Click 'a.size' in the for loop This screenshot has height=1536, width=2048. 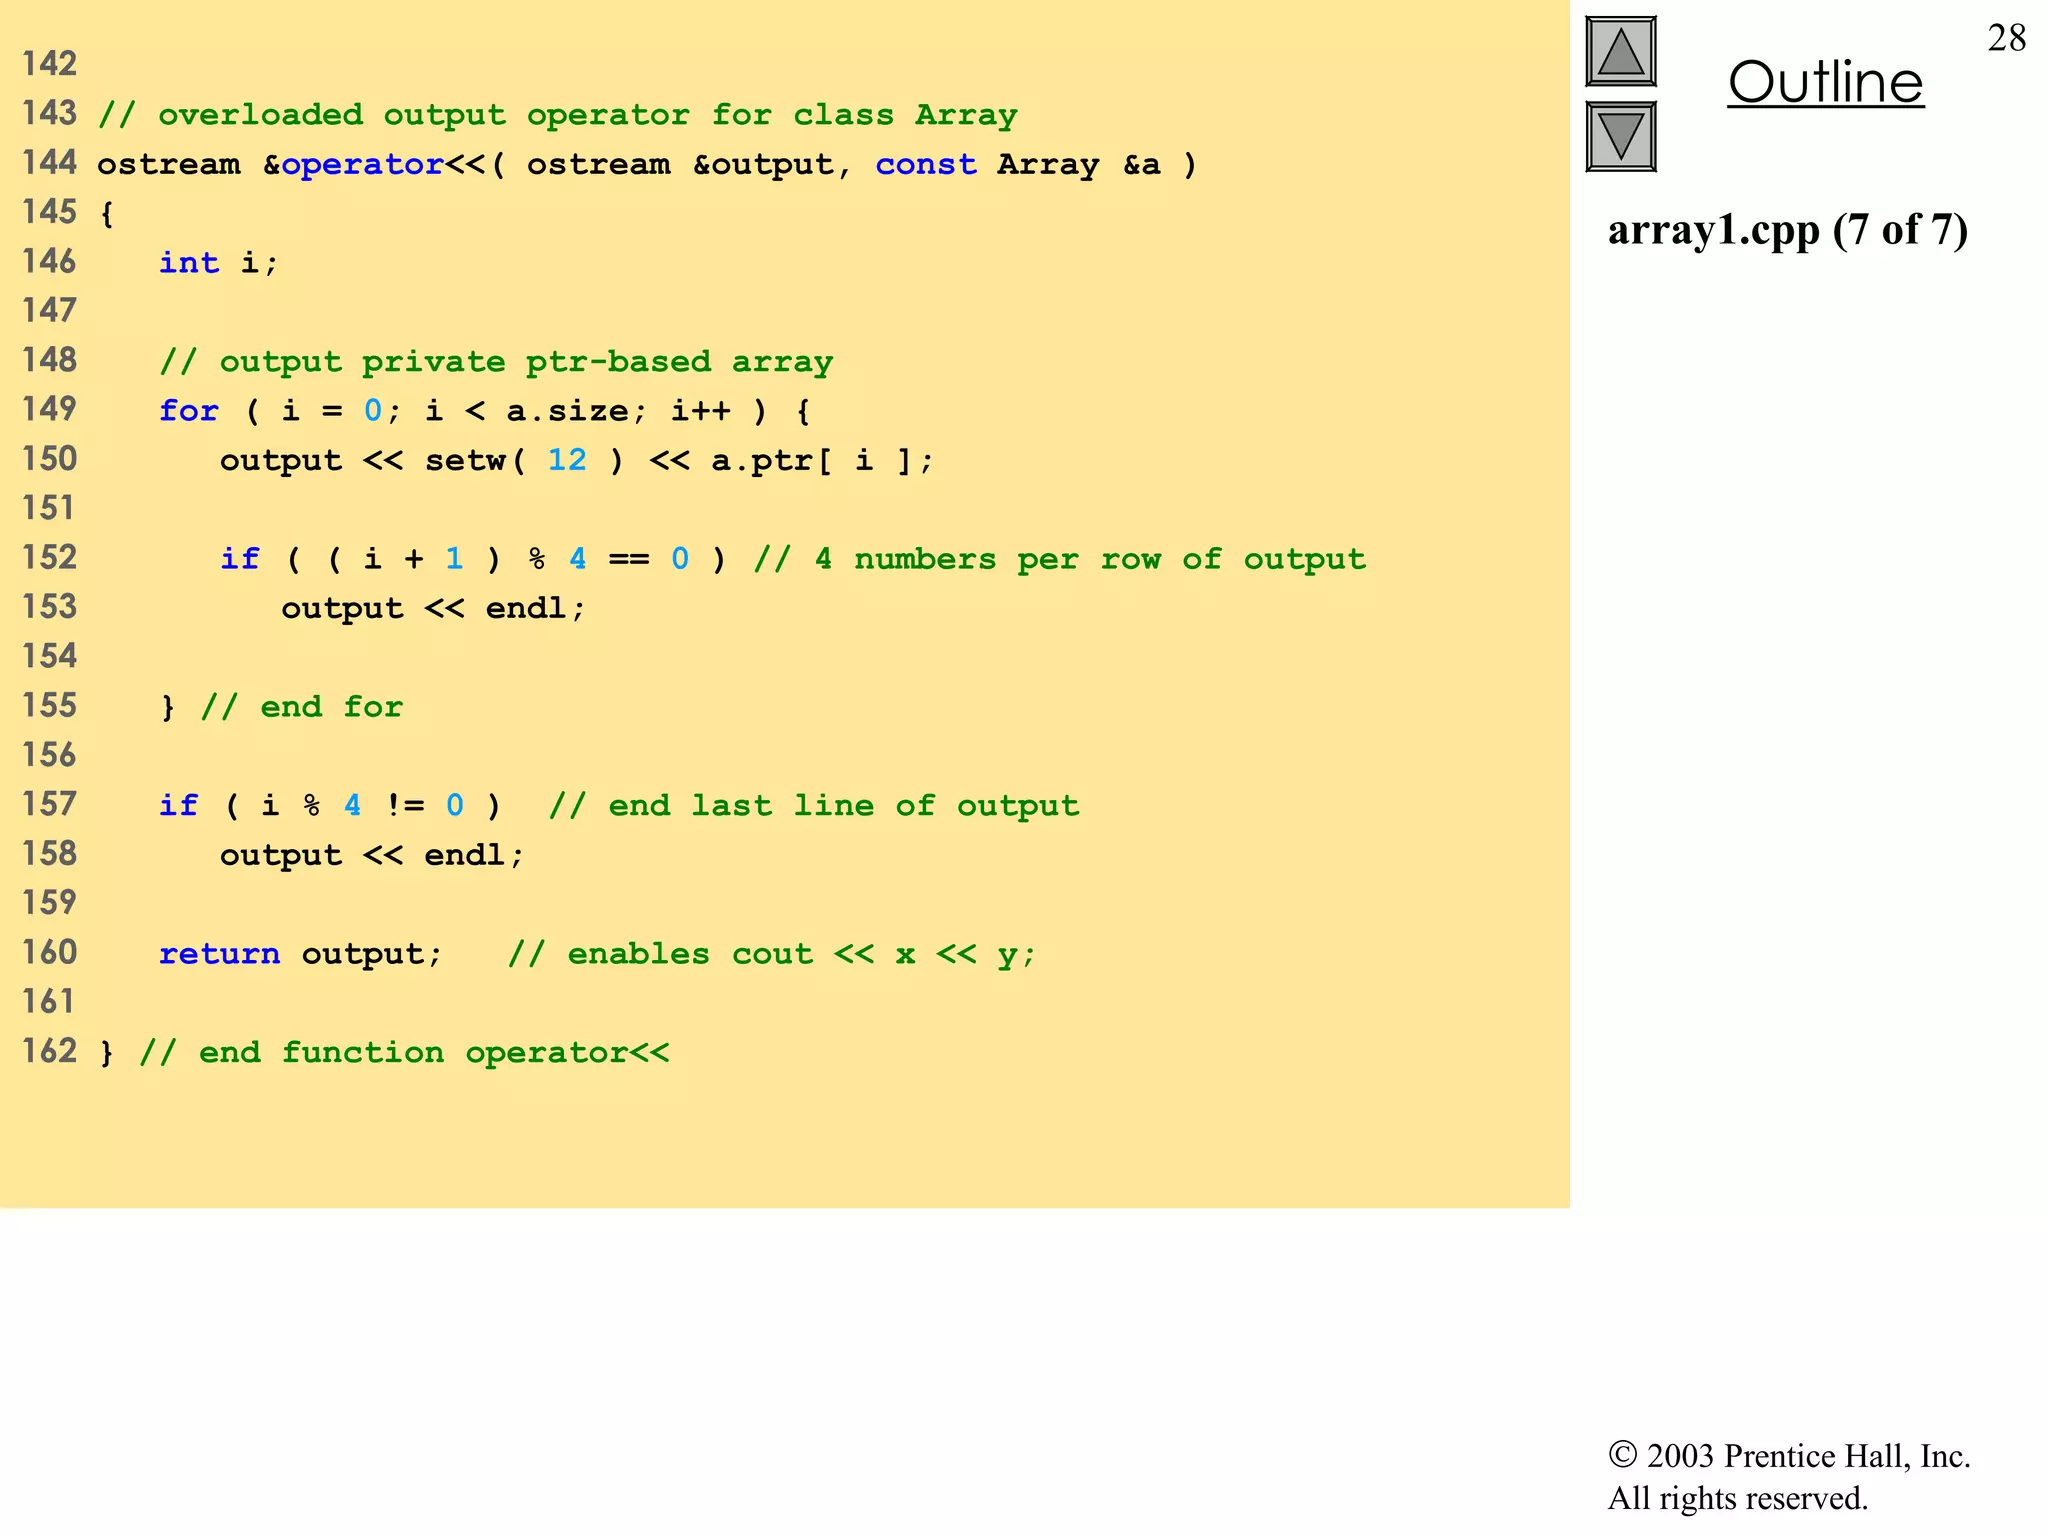pyautogui.click(x=568, y=411)
